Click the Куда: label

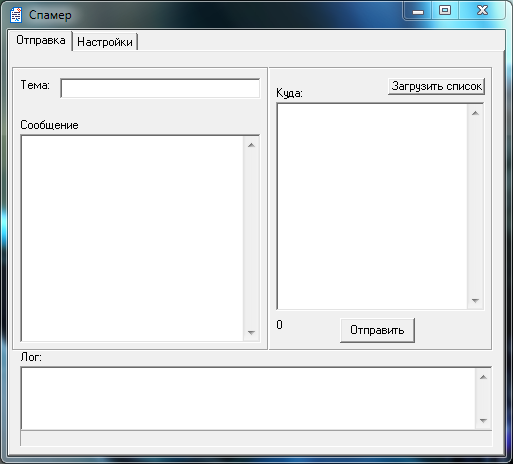(x=289, y=93)
